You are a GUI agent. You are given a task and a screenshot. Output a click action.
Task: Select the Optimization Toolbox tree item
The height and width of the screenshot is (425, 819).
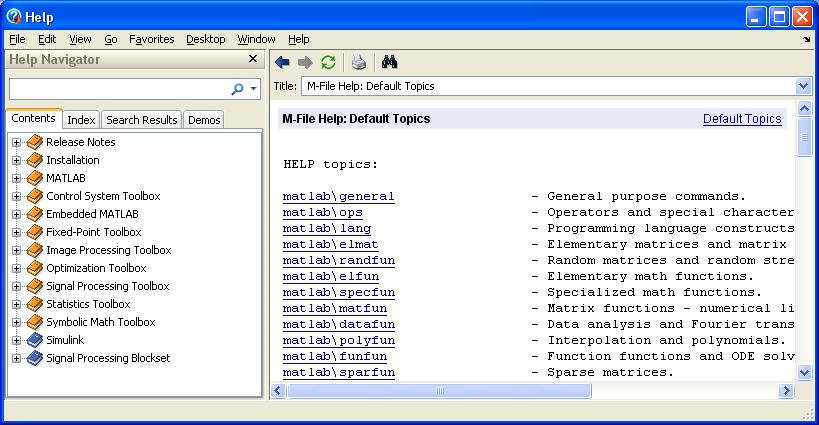96,268
